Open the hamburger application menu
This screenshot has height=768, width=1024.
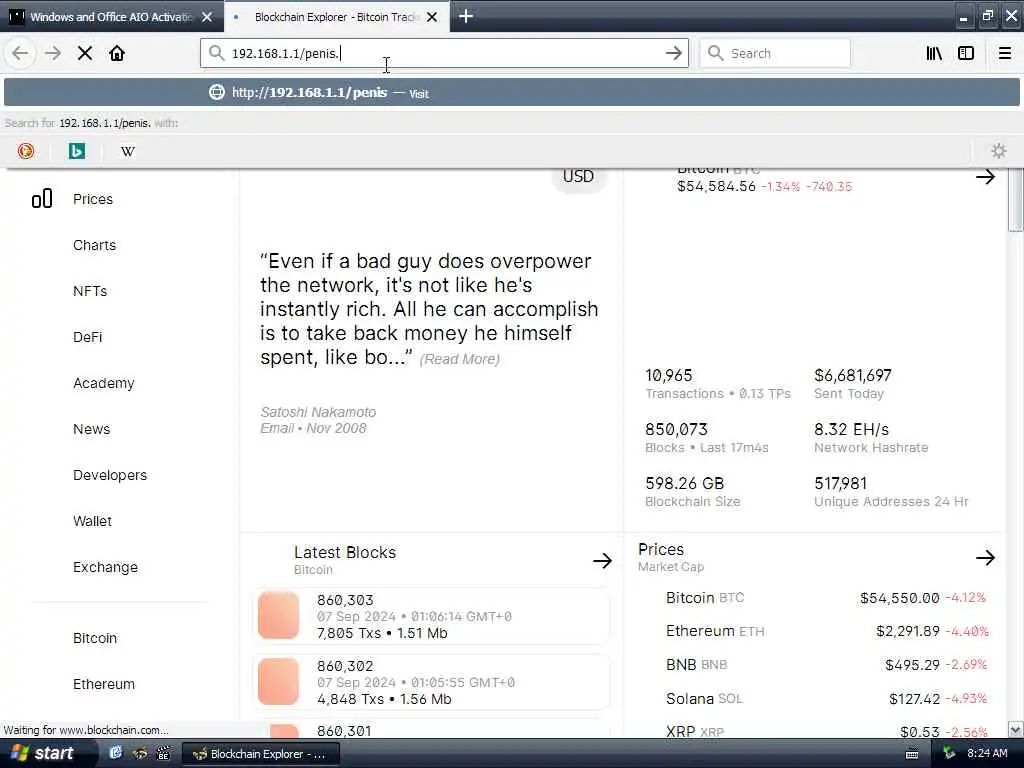1005,53
